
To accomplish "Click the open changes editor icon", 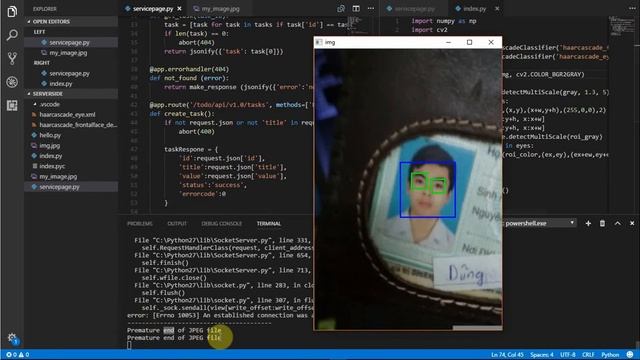I will click(x=341, y=9).
